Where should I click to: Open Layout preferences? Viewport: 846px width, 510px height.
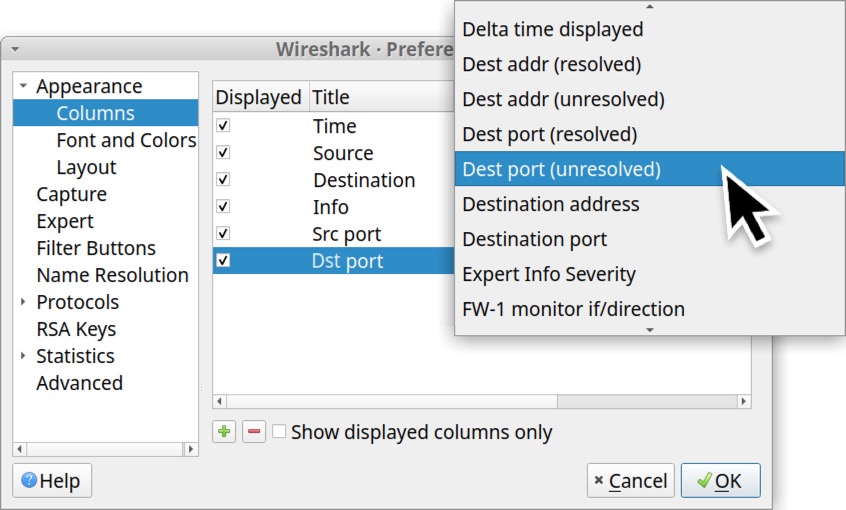click(x=86, y=167)
